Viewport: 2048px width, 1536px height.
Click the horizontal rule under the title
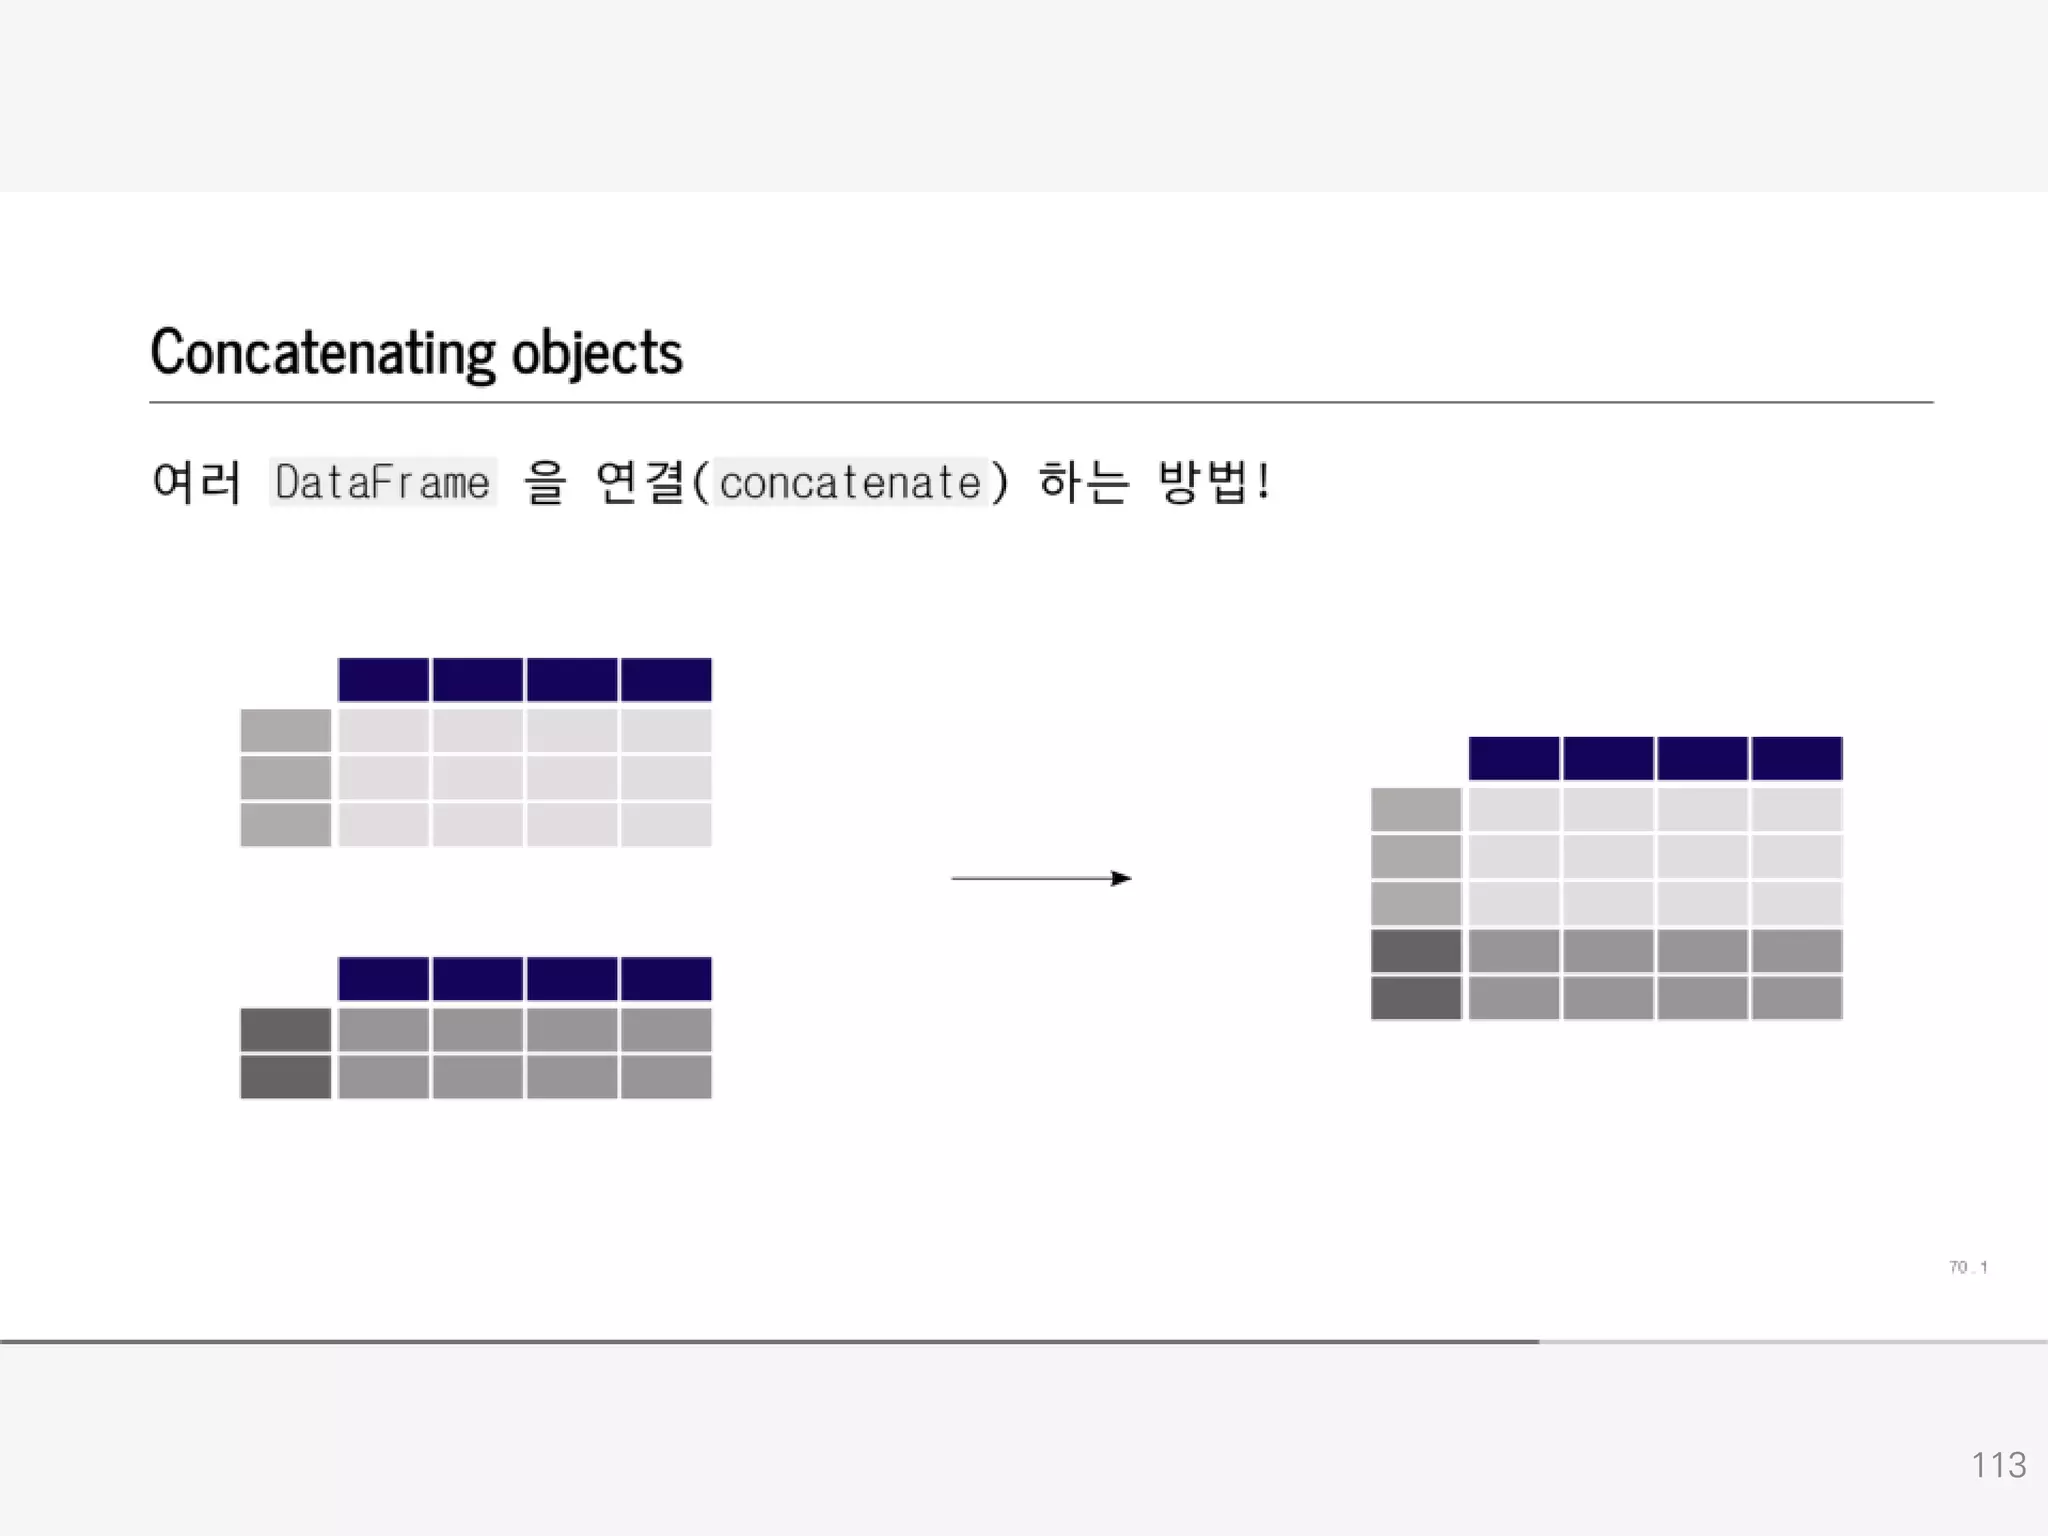1040,402
